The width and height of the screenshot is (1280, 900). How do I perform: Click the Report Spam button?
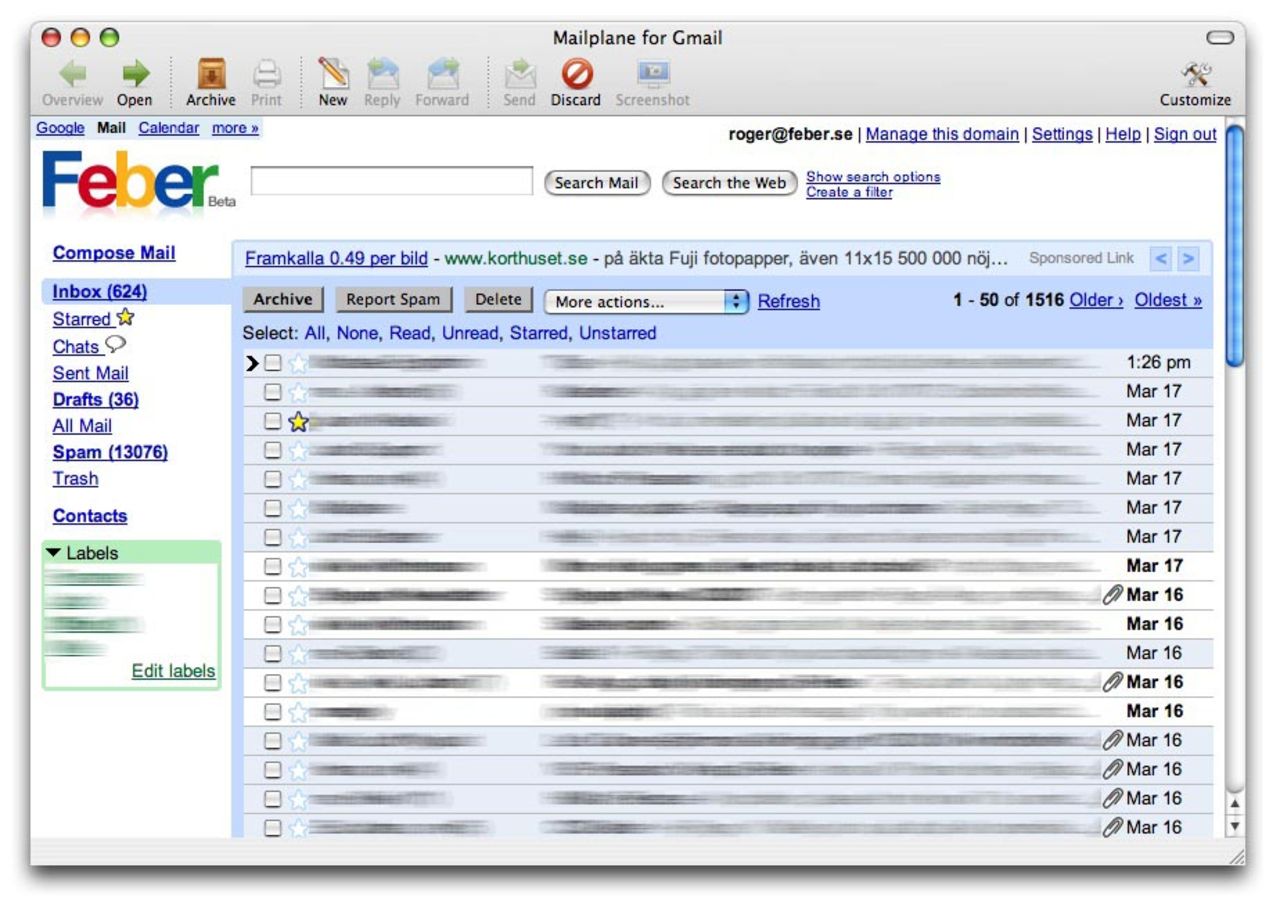(393, 298)
